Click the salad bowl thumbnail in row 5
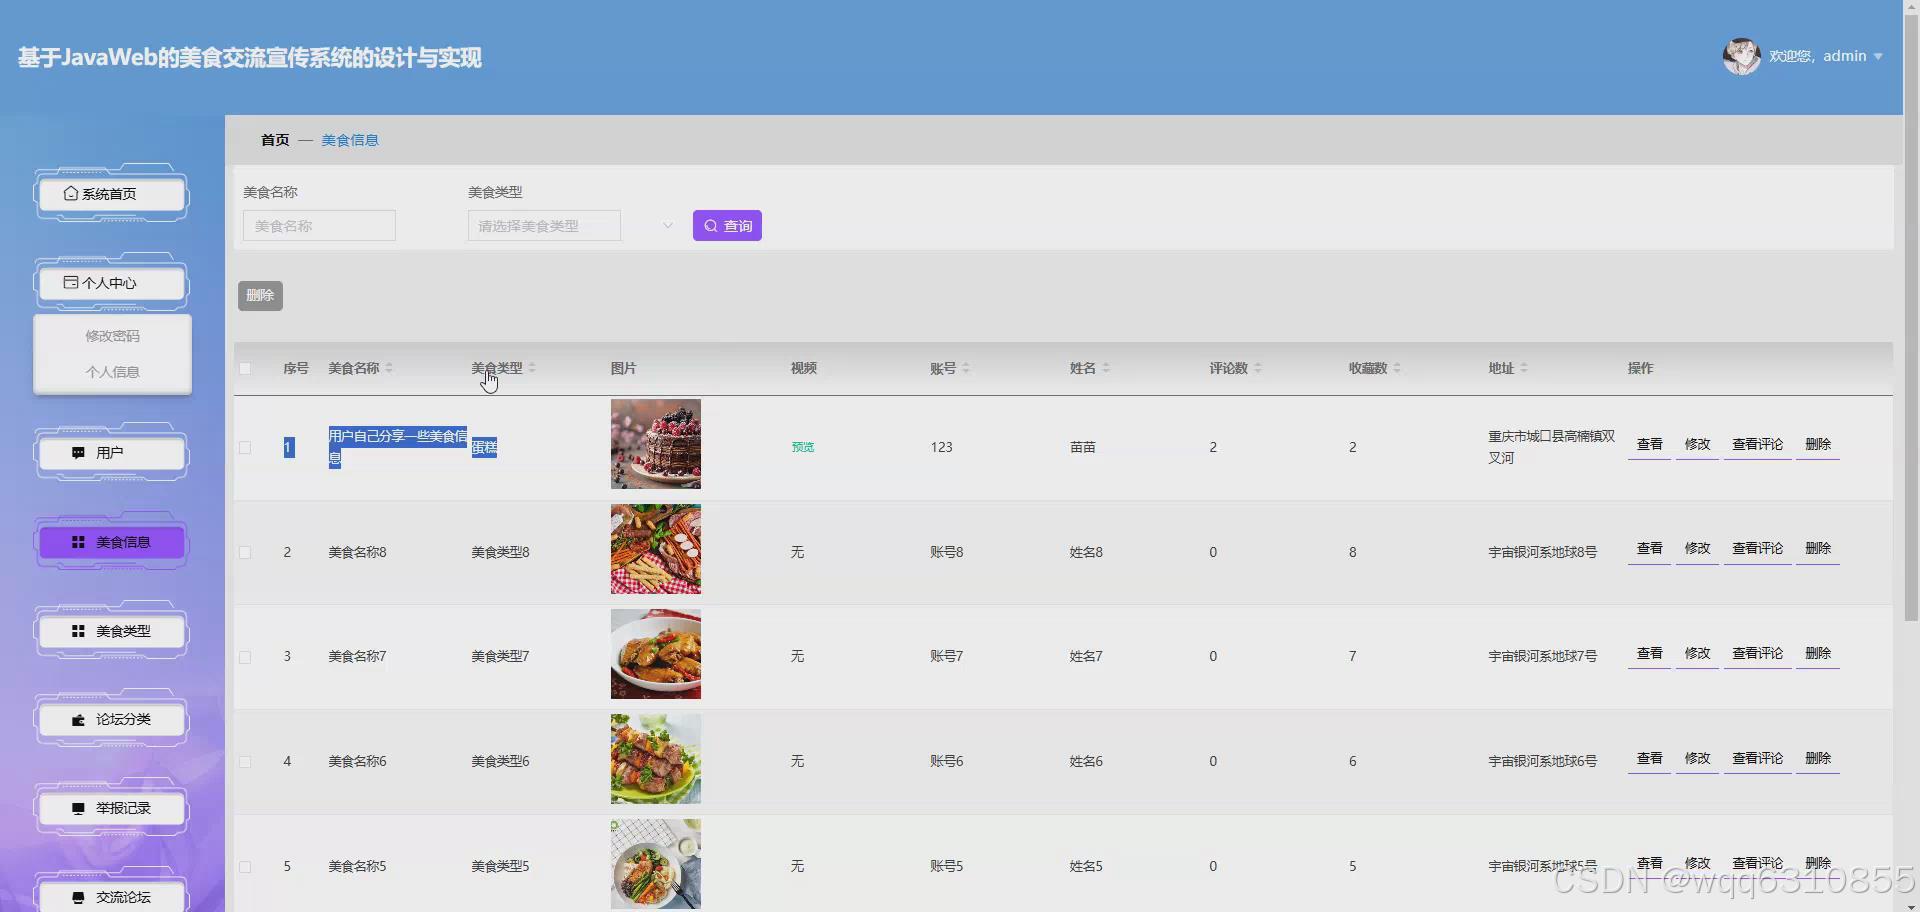 click(656, 864)
